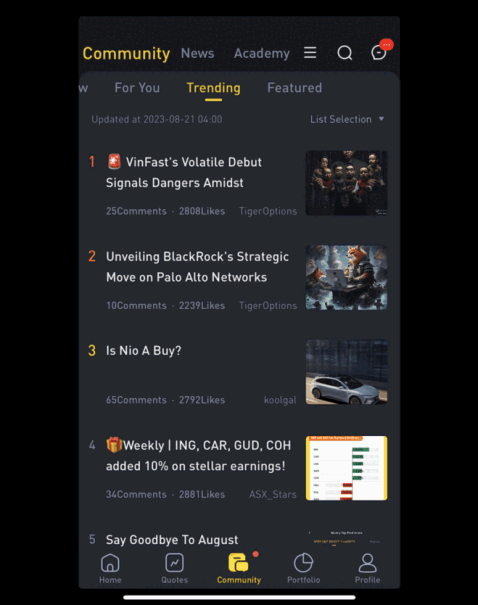Open the messages chat bubble icon
The width and height of the screenshot is (478, 605).
pos(379,52)
